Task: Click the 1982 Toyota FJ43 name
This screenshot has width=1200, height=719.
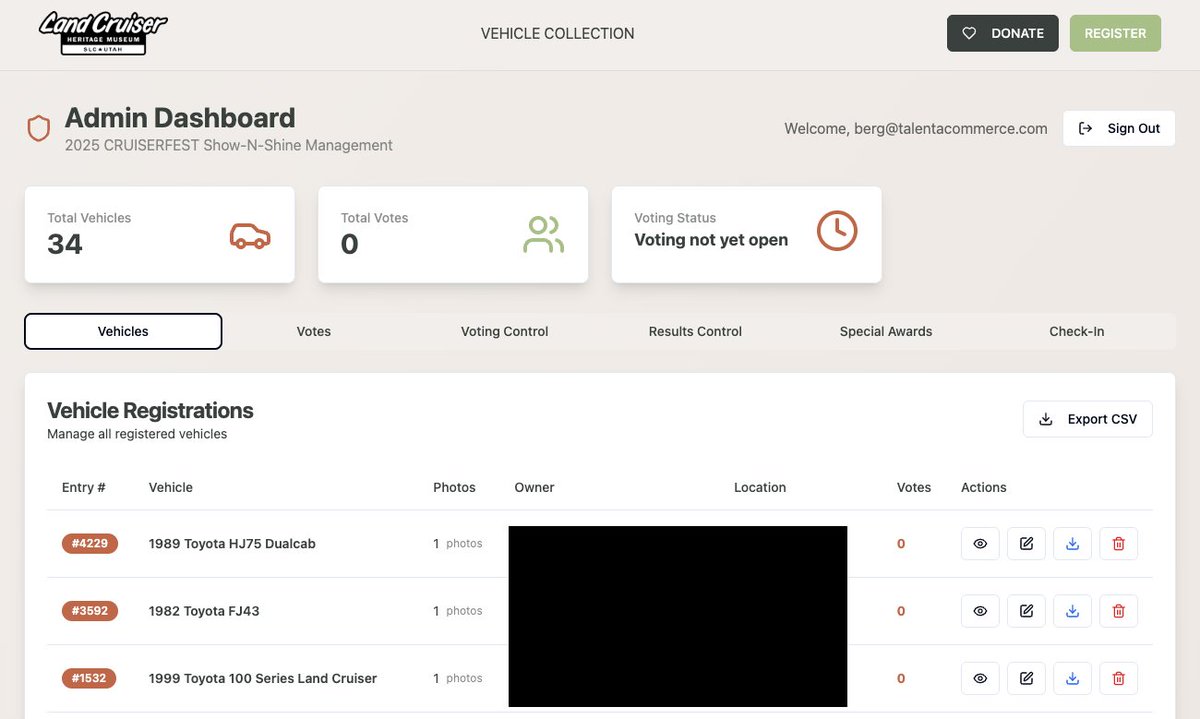Action: point(204,610)
